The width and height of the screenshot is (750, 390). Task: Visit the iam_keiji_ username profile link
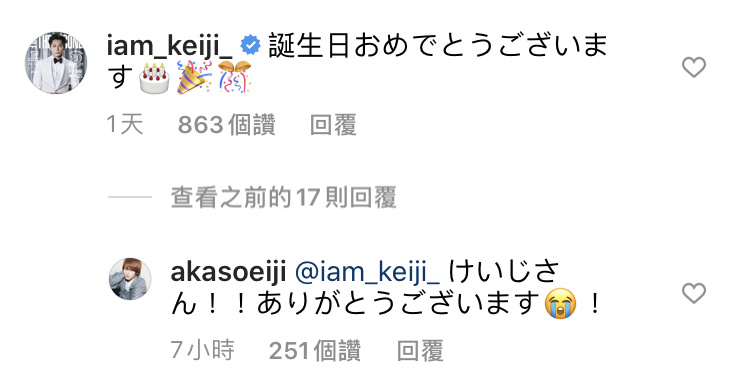(x=170, y=46)
